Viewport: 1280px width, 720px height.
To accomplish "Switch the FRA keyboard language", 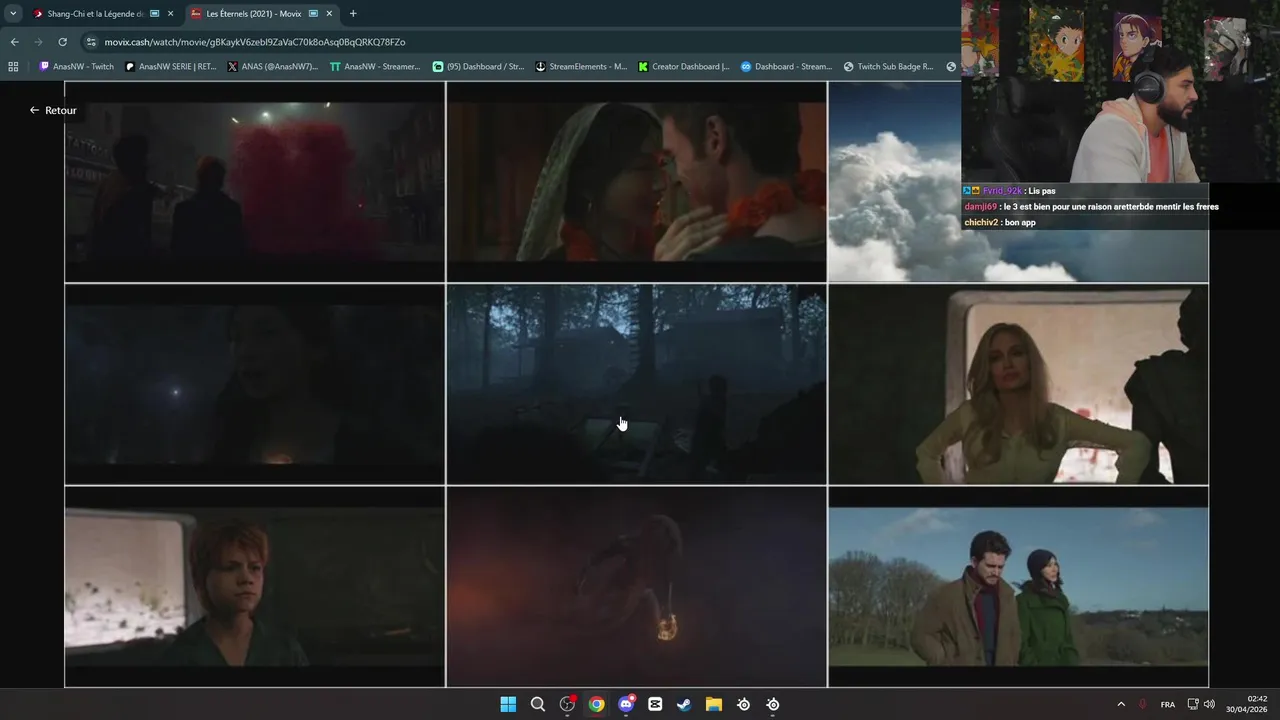I will click(x=1168, y=704).
